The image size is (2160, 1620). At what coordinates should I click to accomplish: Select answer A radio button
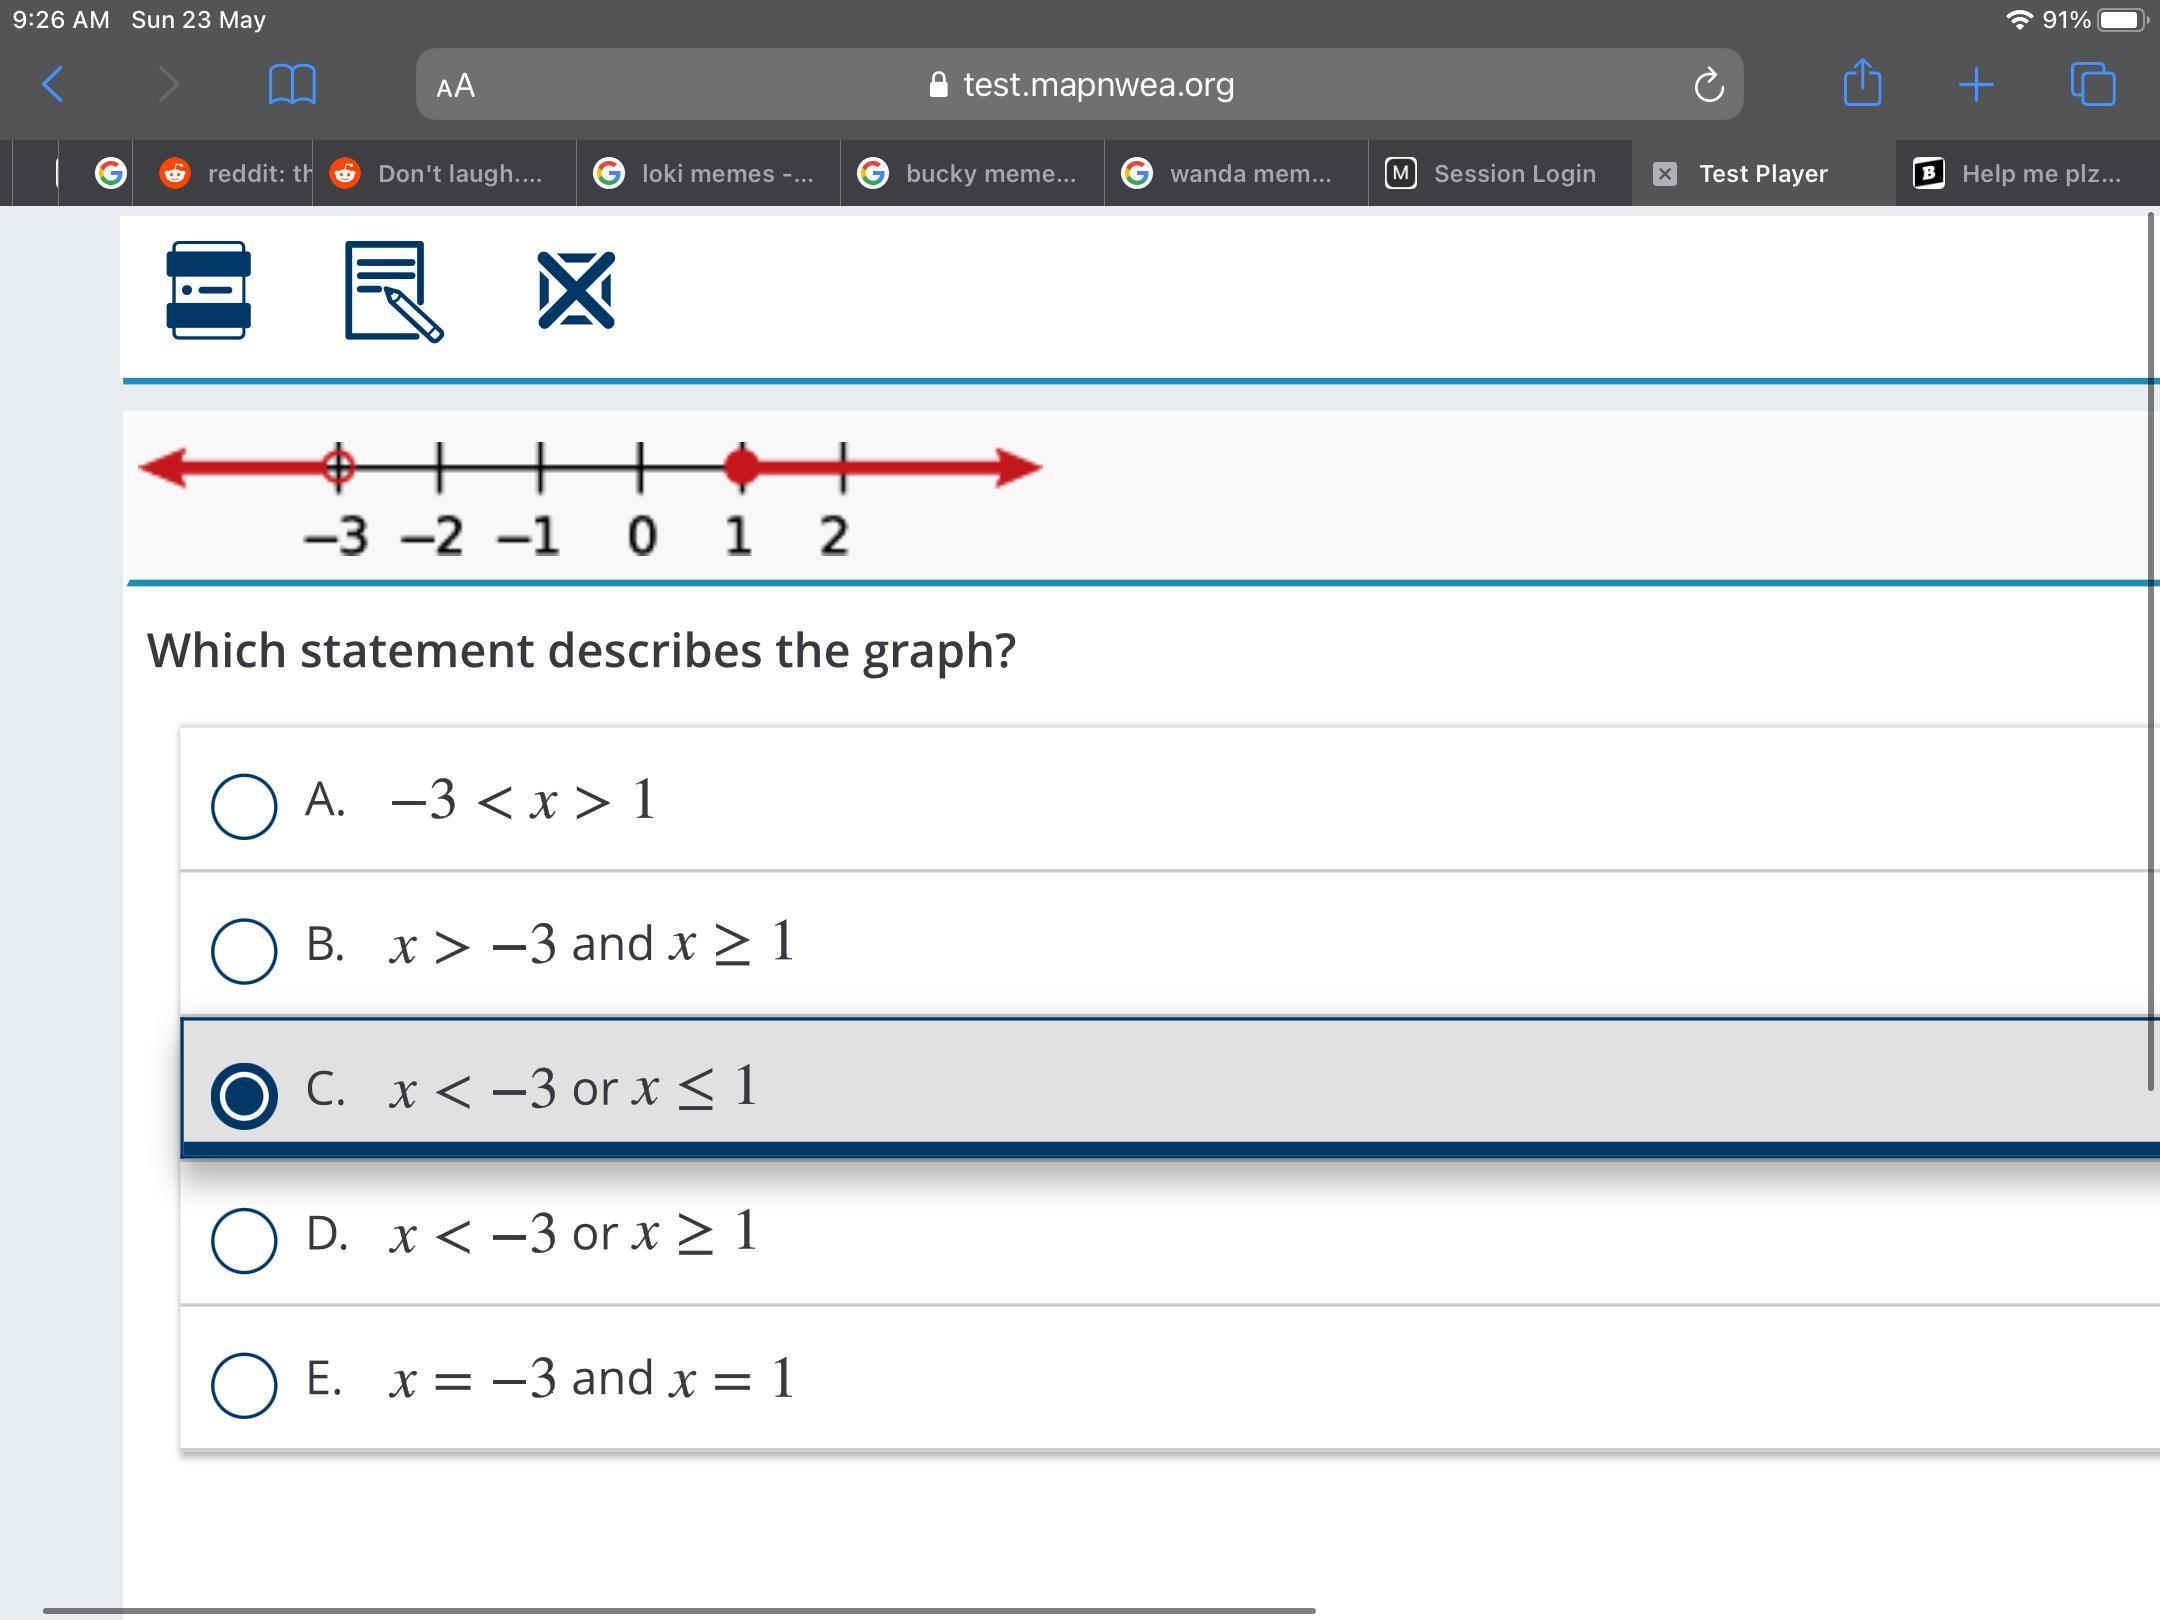click(x=244, y=805)
